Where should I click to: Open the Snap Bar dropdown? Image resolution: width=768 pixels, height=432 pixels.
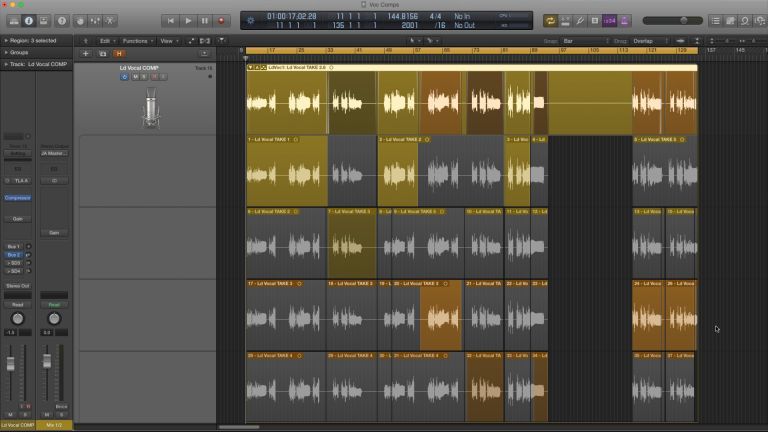coord(580,41)
